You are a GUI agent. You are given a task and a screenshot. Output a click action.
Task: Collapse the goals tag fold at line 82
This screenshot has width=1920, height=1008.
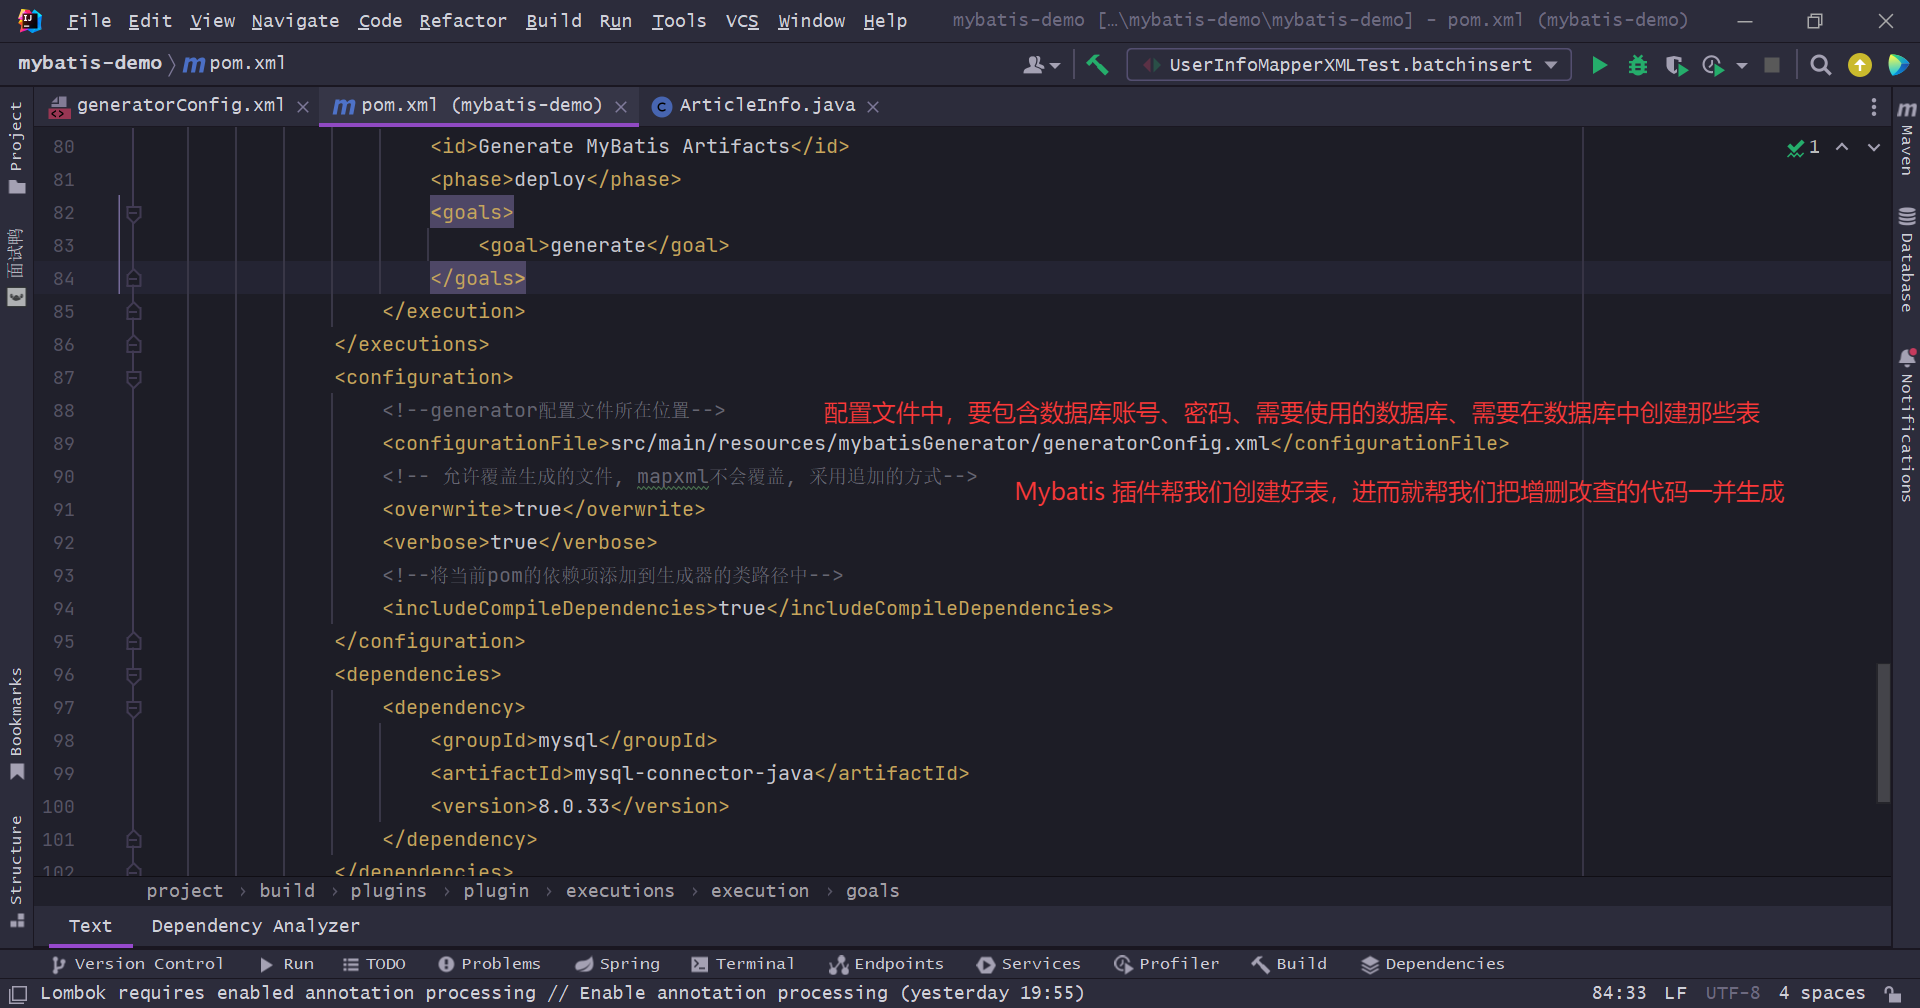point(134,213)
